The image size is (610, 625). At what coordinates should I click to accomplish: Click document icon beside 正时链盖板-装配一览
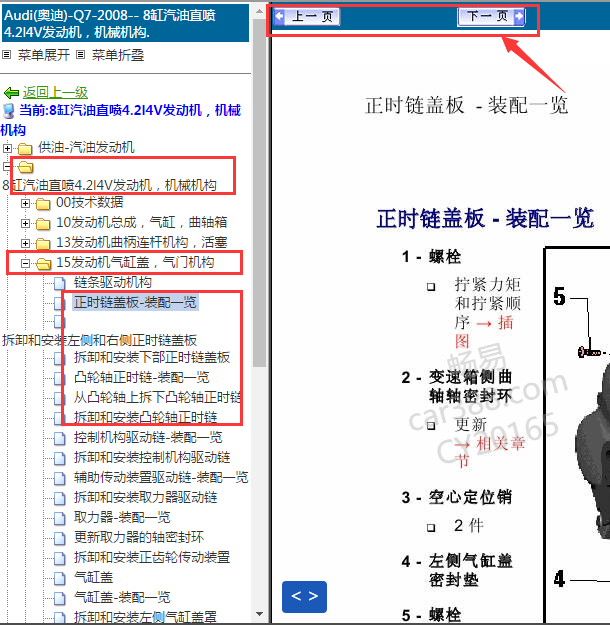(x=60, y=303)
